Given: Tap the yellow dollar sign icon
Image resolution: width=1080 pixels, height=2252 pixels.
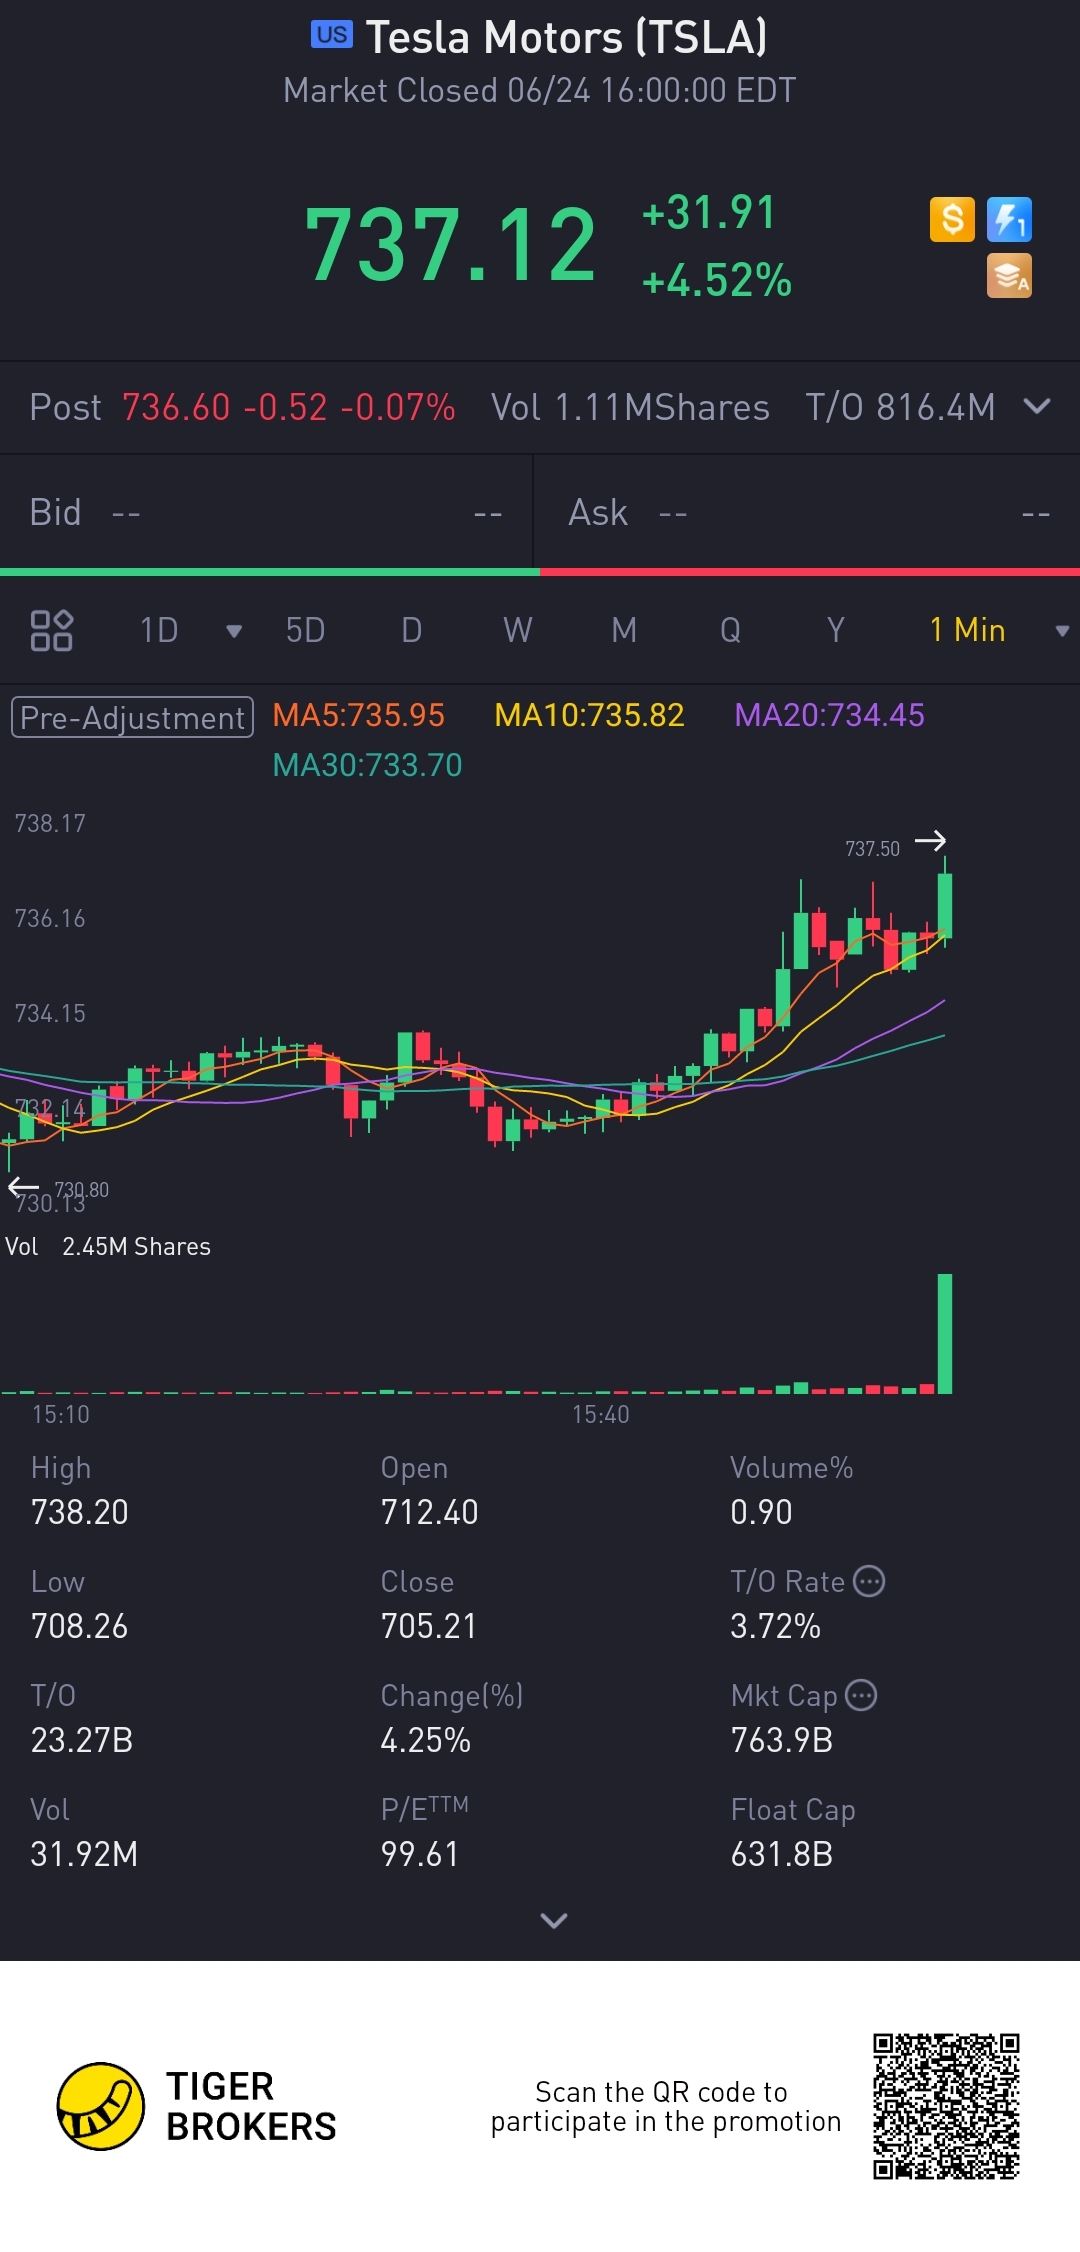Looking at the screenshot, I should (x=952, y=219).
